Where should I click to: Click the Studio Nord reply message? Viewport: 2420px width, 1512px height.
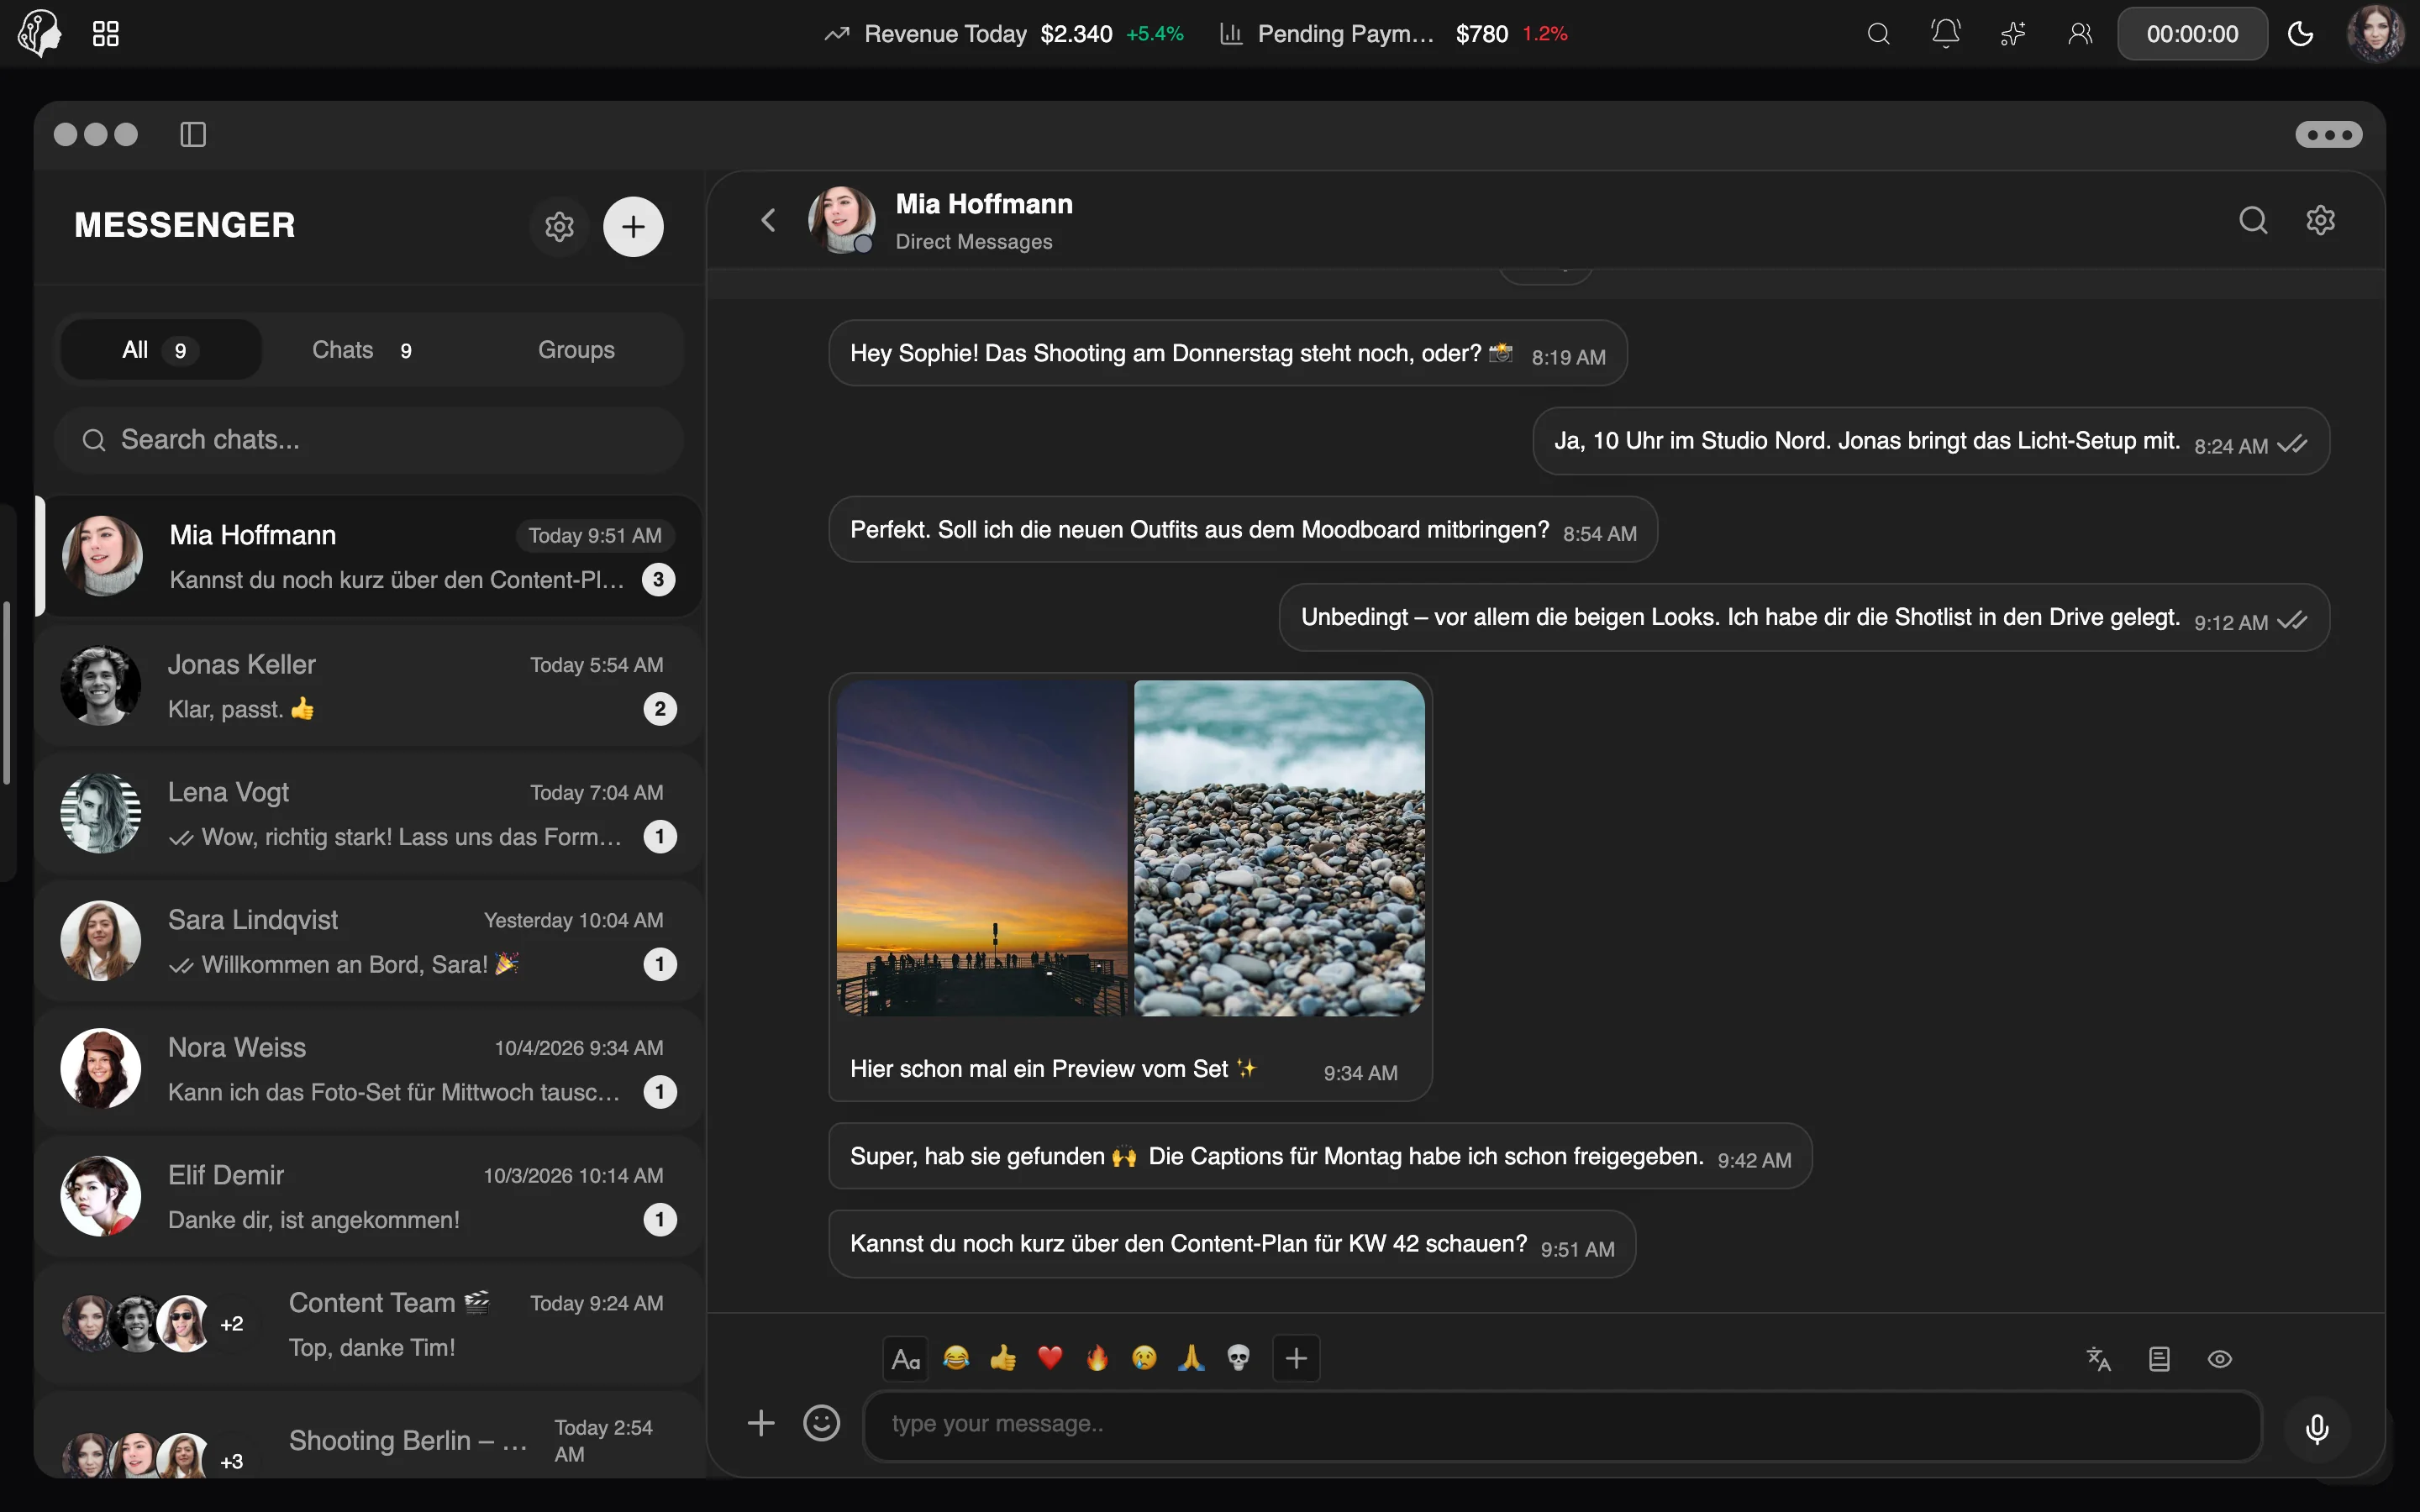point(1931,442)
